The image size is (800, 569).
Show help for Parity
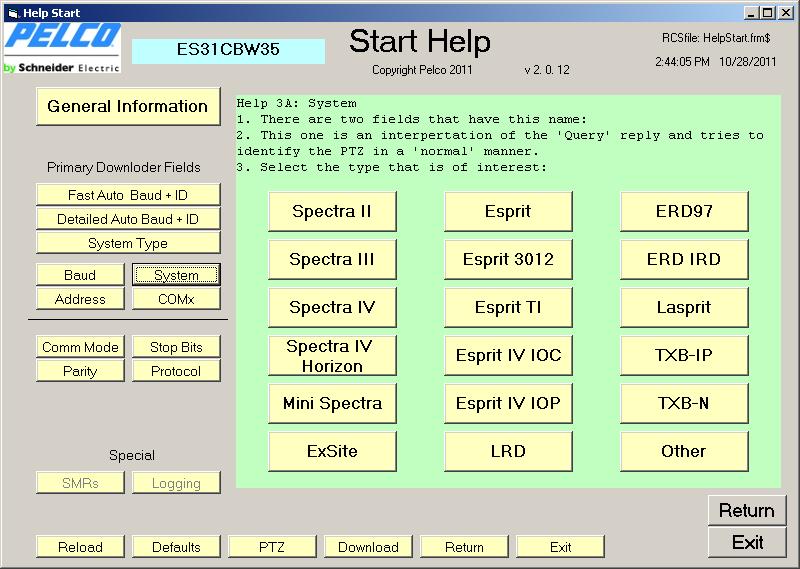(x=80, y=371)
